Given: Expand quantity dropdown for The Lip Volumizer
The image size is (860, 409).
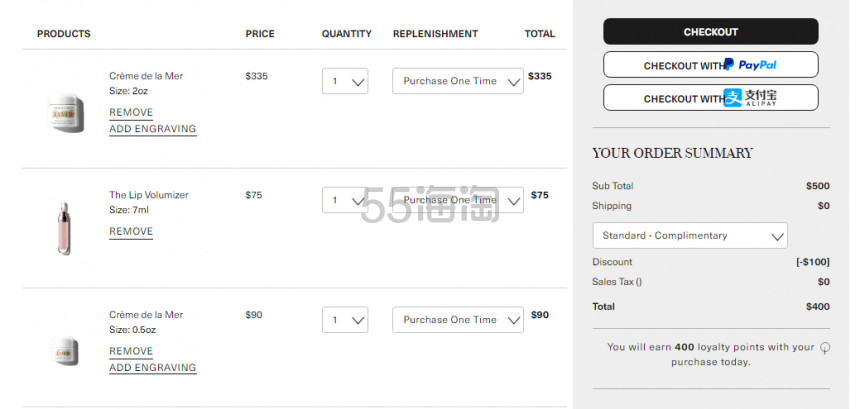Looking at the screenshot, I should 345,200.
